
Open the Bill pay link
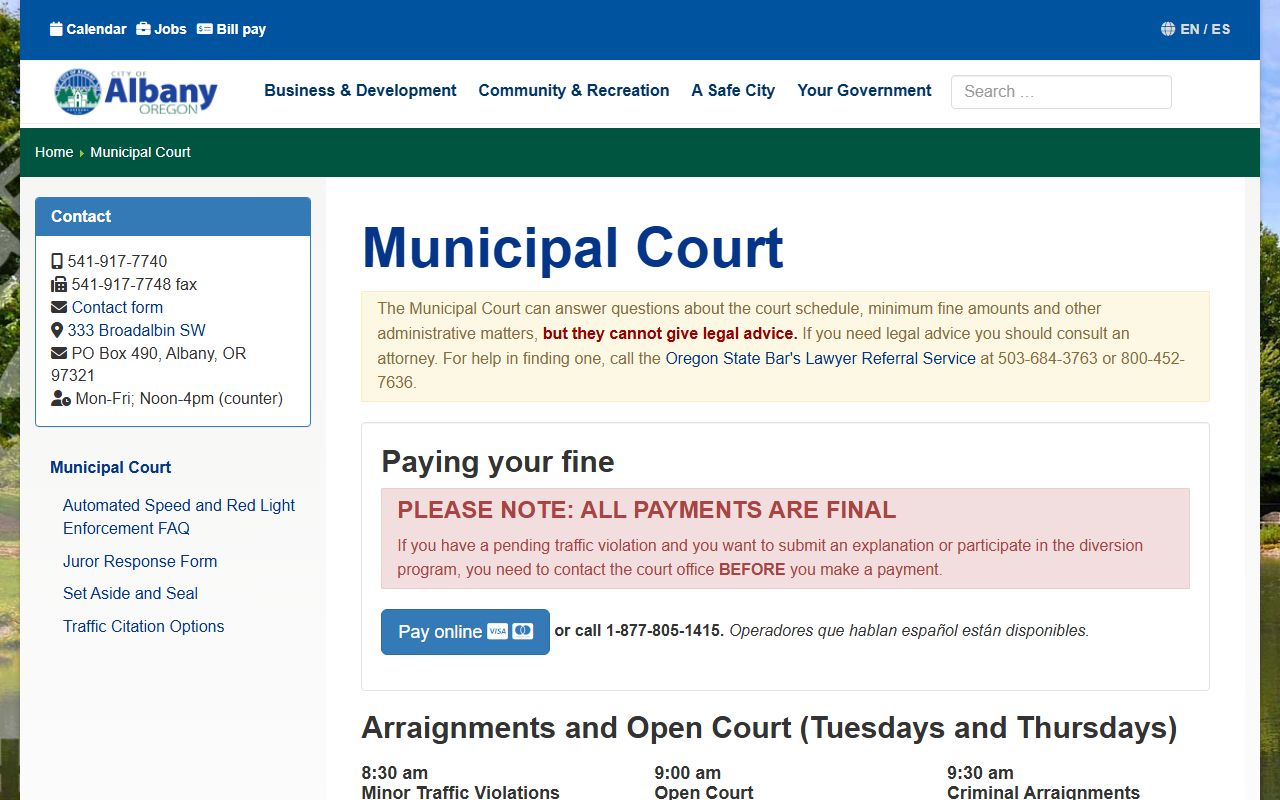231,29
